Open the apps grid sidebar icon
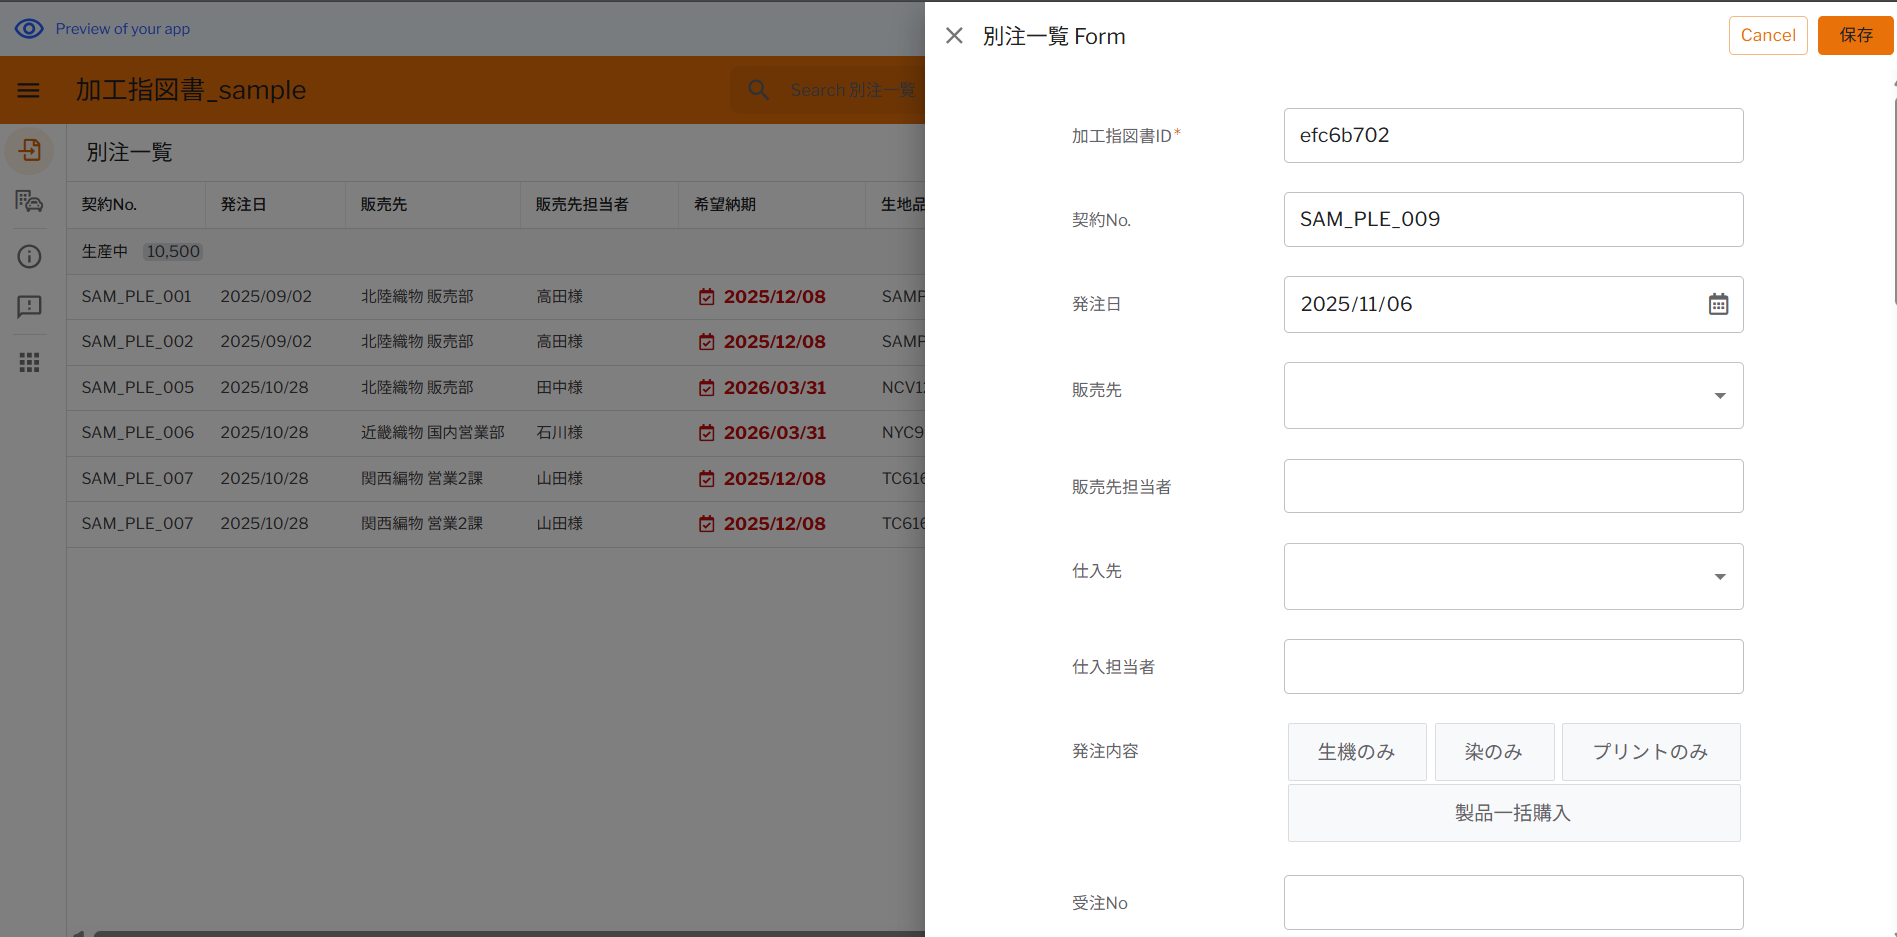This screenshot has height=937, width=1897. click(x=30, y=362)
